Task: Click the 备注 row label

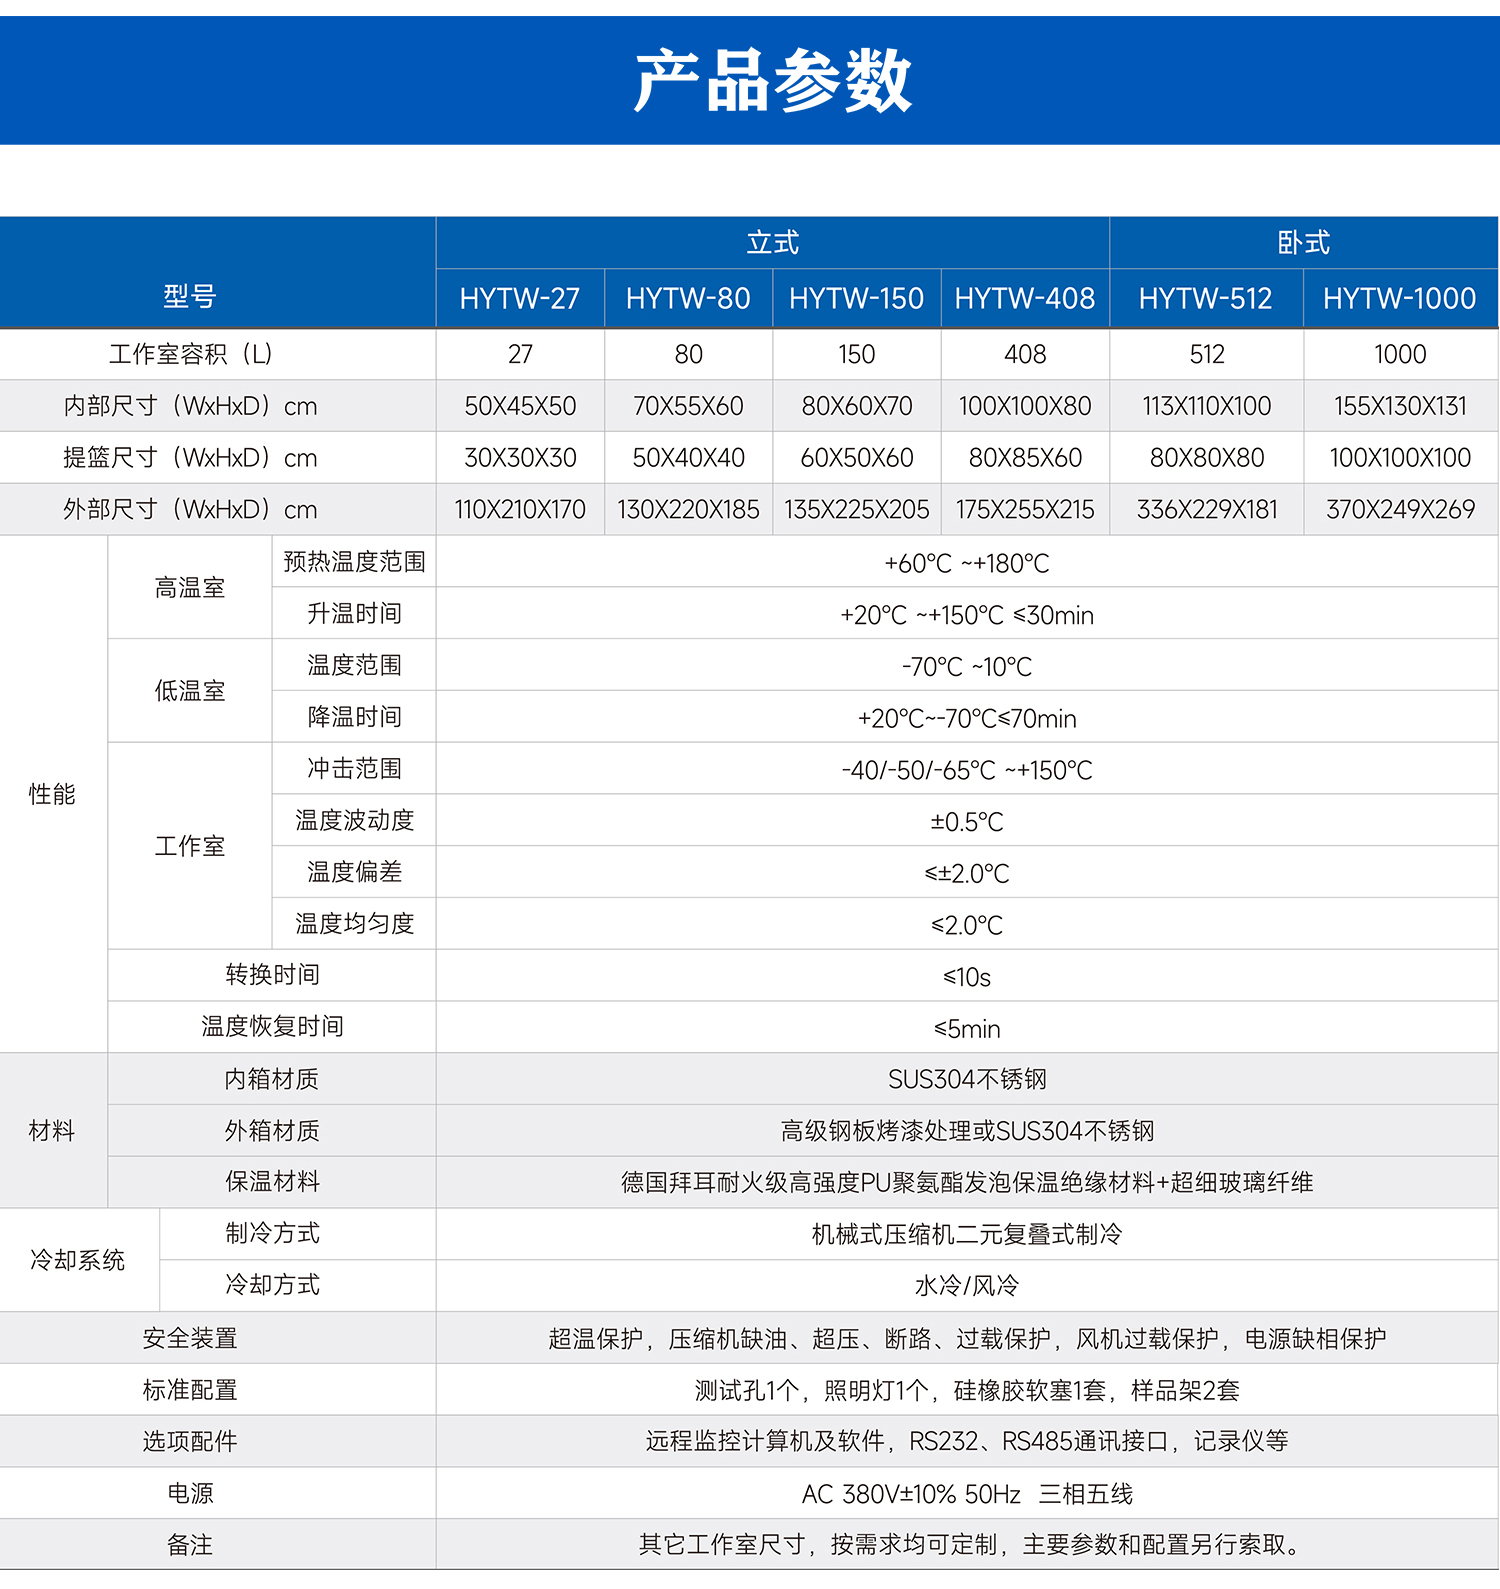Action: click(x=190, y=1546)
